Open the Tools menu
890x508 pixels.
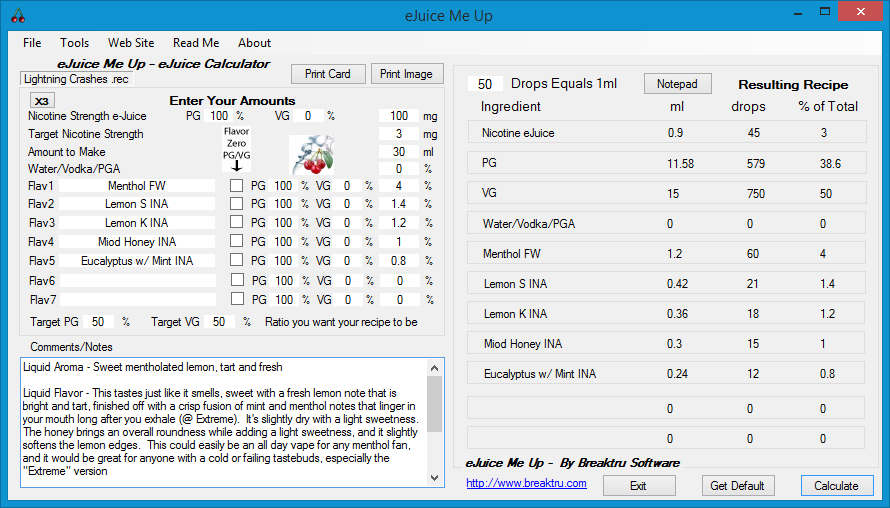74,43
